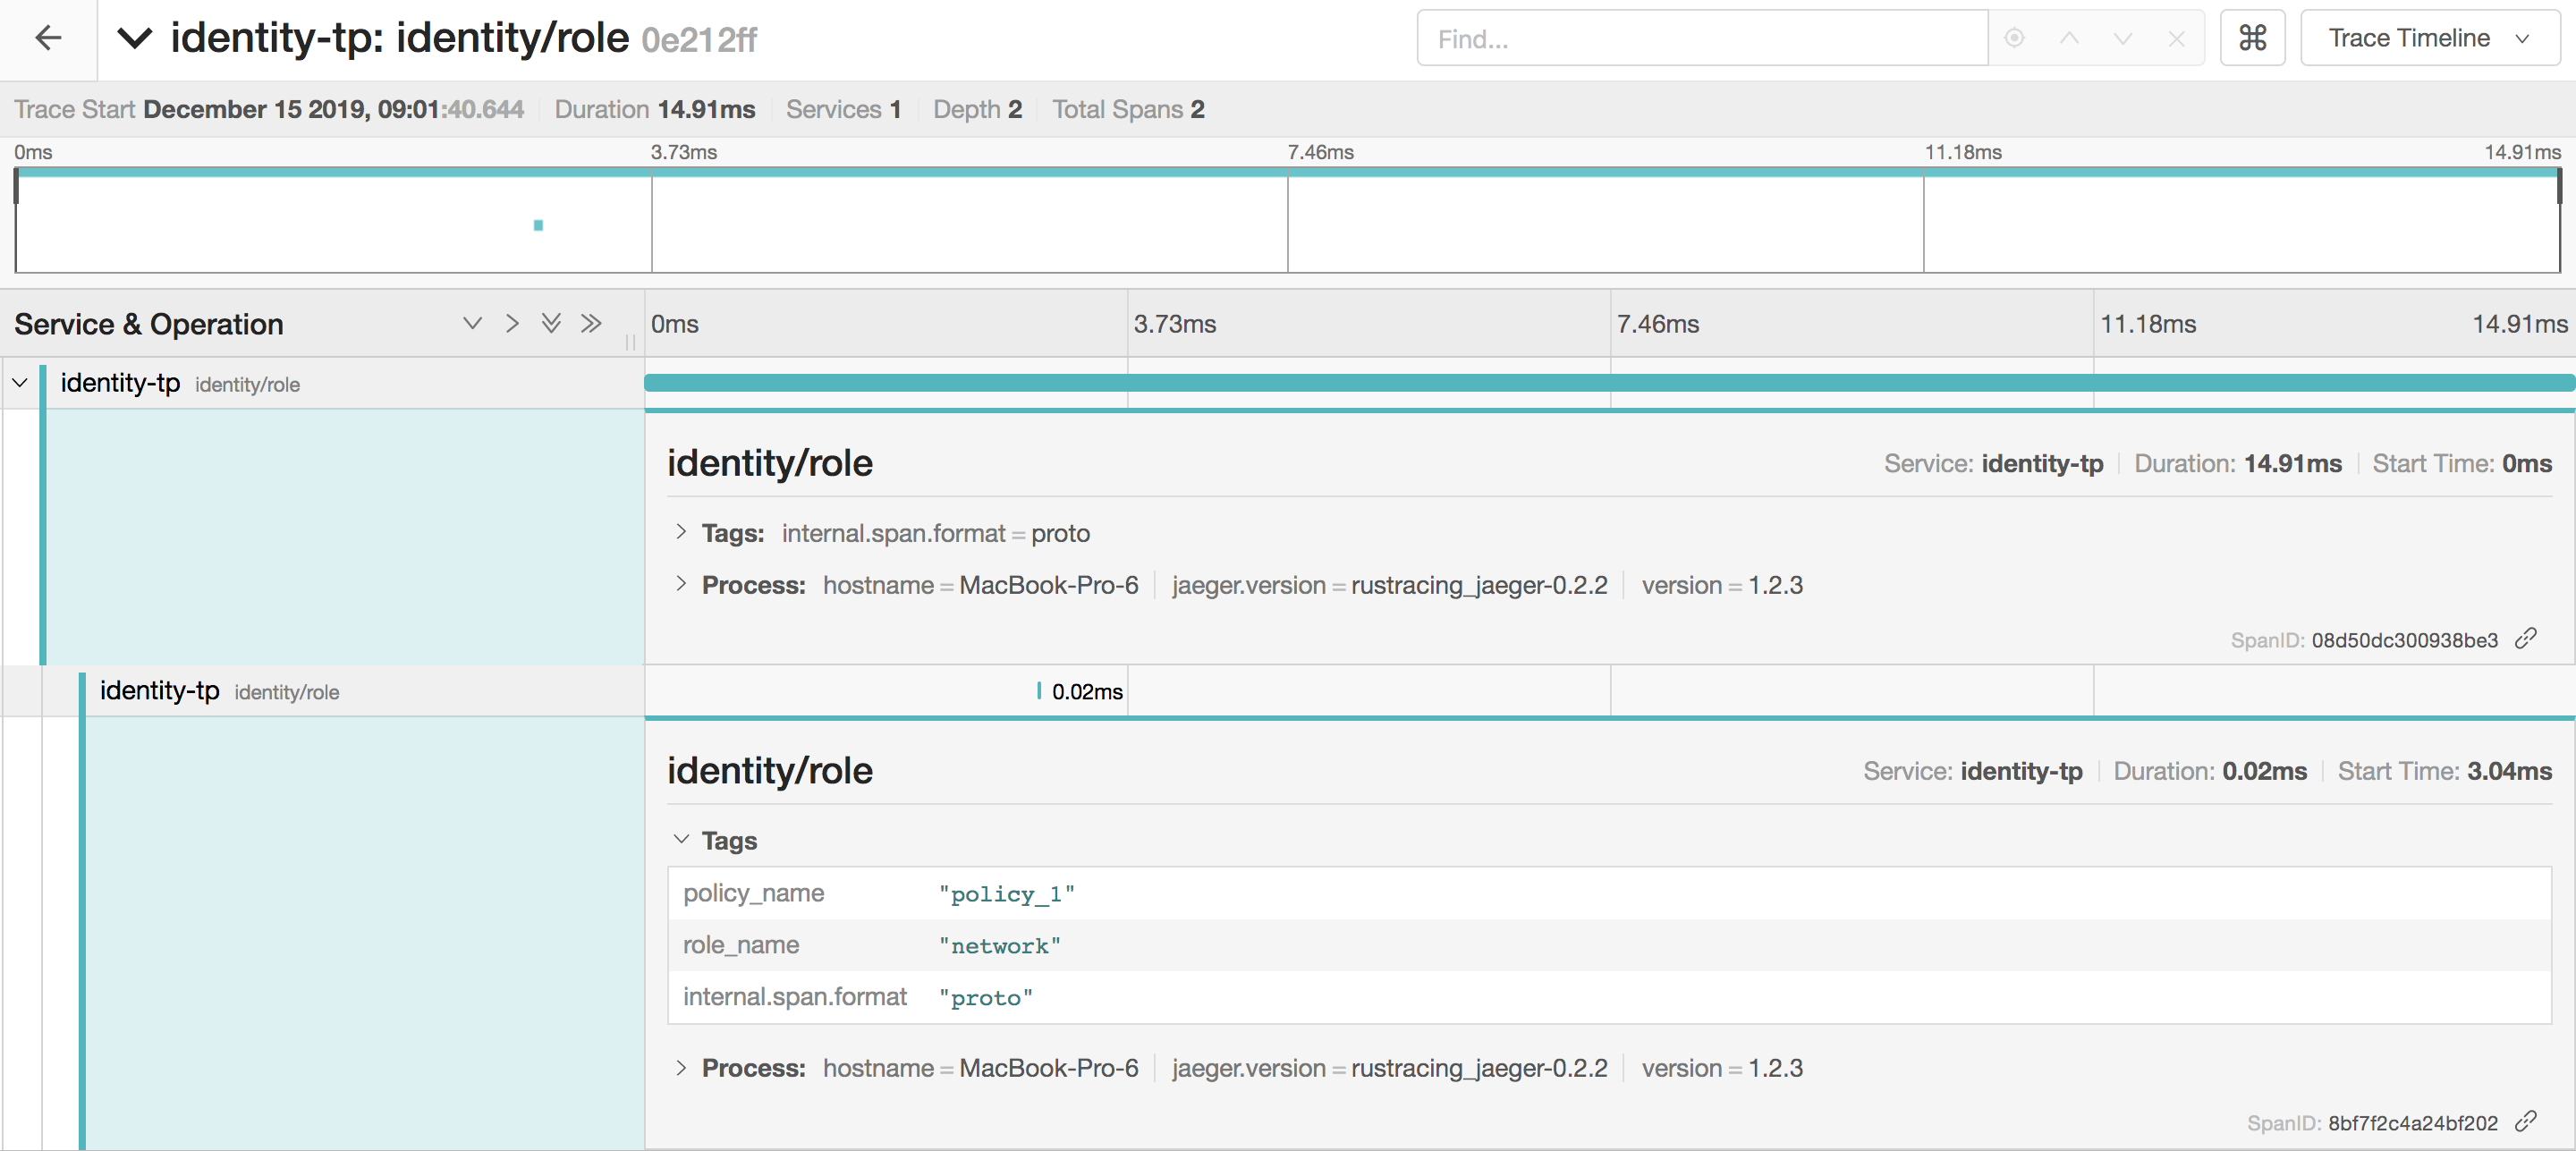Click the Find search input field

pos(1702,38)
